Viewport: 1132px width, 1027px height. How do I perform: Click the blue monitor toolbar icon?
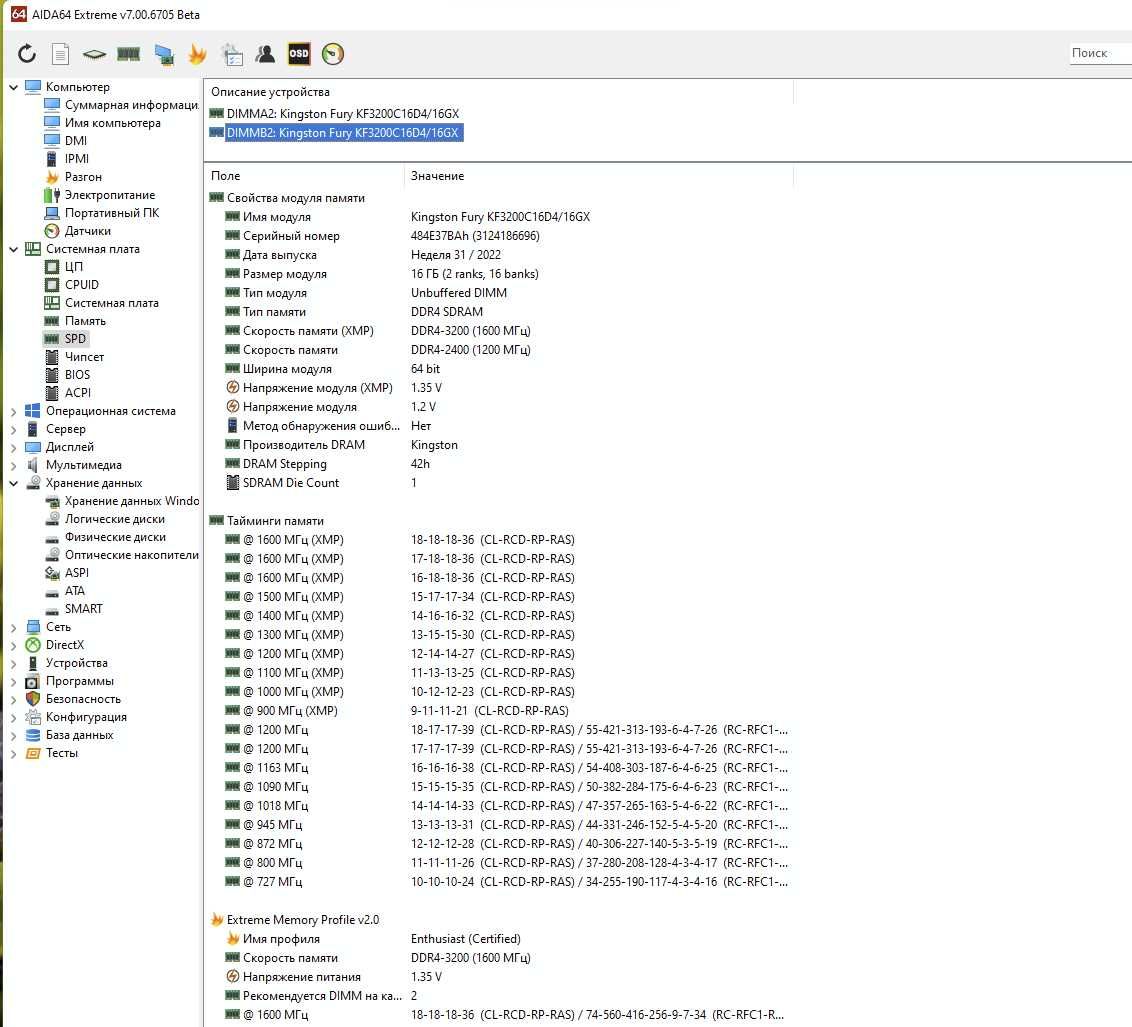coord(164,54)
